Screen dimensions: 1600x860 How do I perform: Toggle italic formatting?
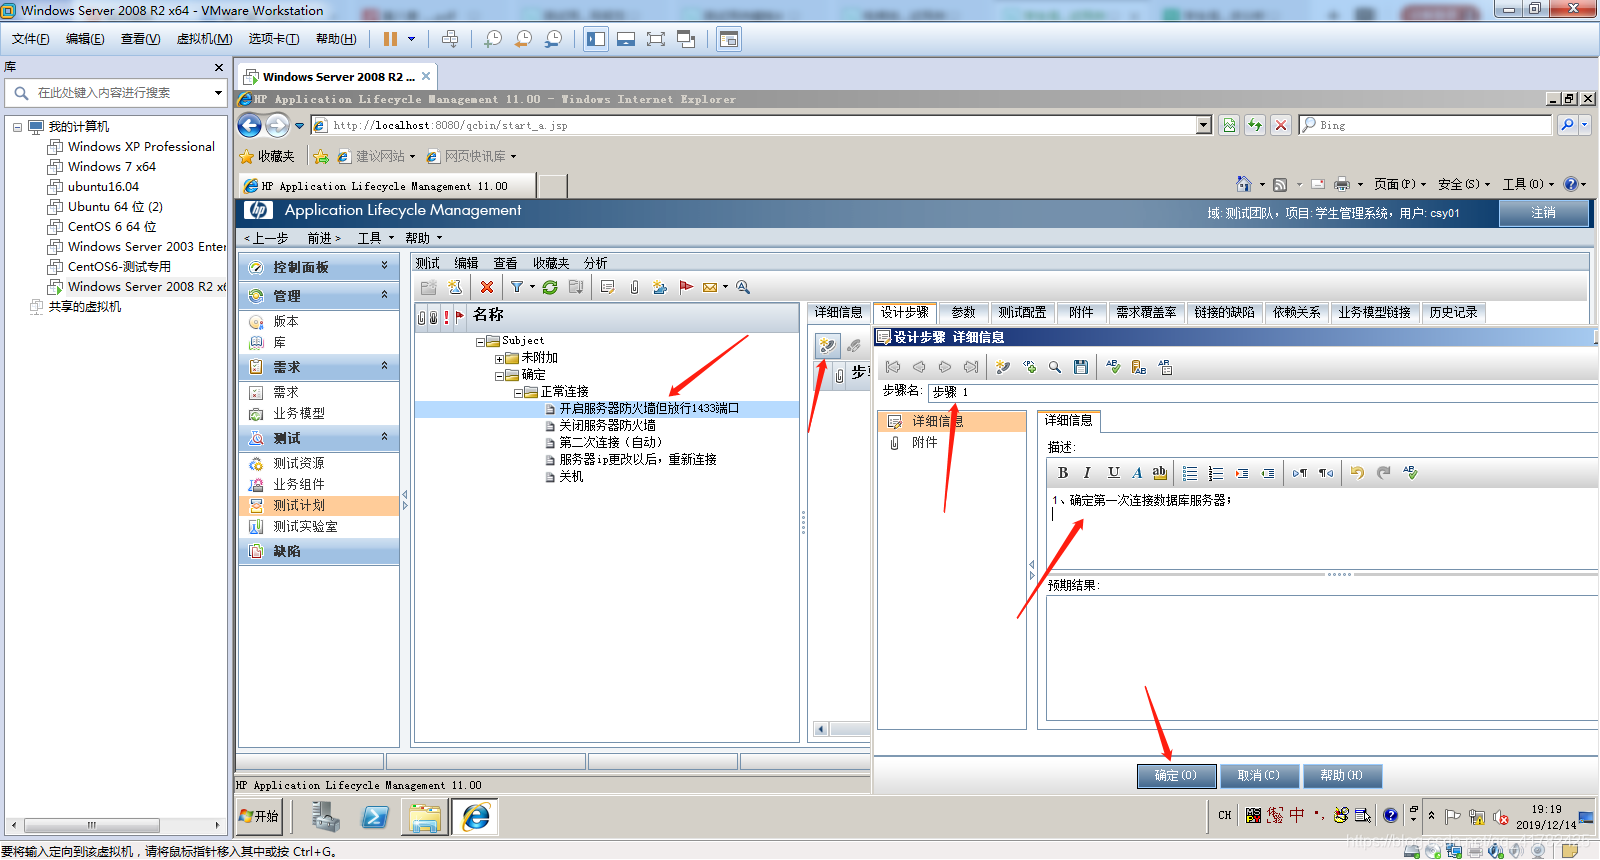click(1087, 473)
